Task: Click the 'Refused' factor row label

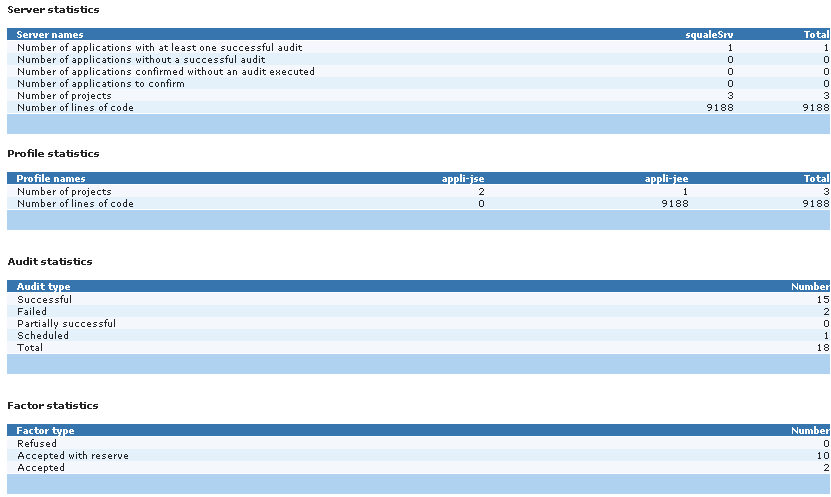Action: coord(37,443)
